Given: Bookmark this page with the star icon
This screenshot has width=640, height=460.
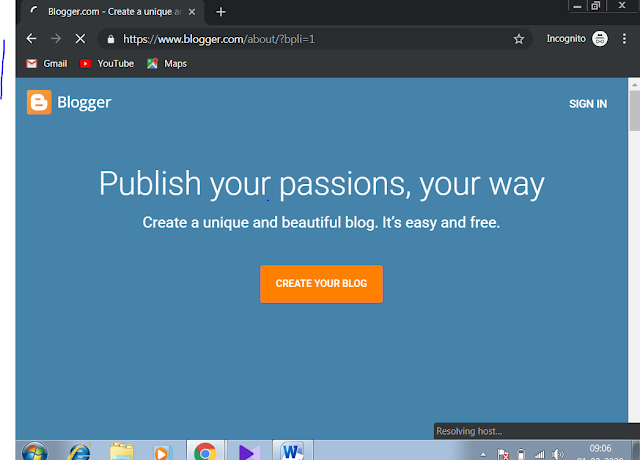Looking at the screenshot, I should [x=519, y=39].
